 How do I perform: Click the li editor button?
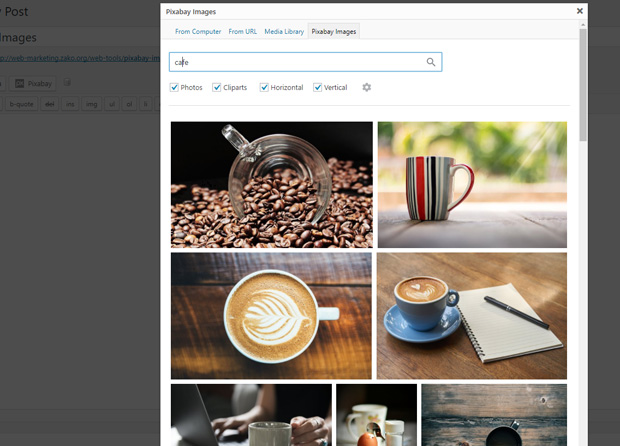click(146, 104)
